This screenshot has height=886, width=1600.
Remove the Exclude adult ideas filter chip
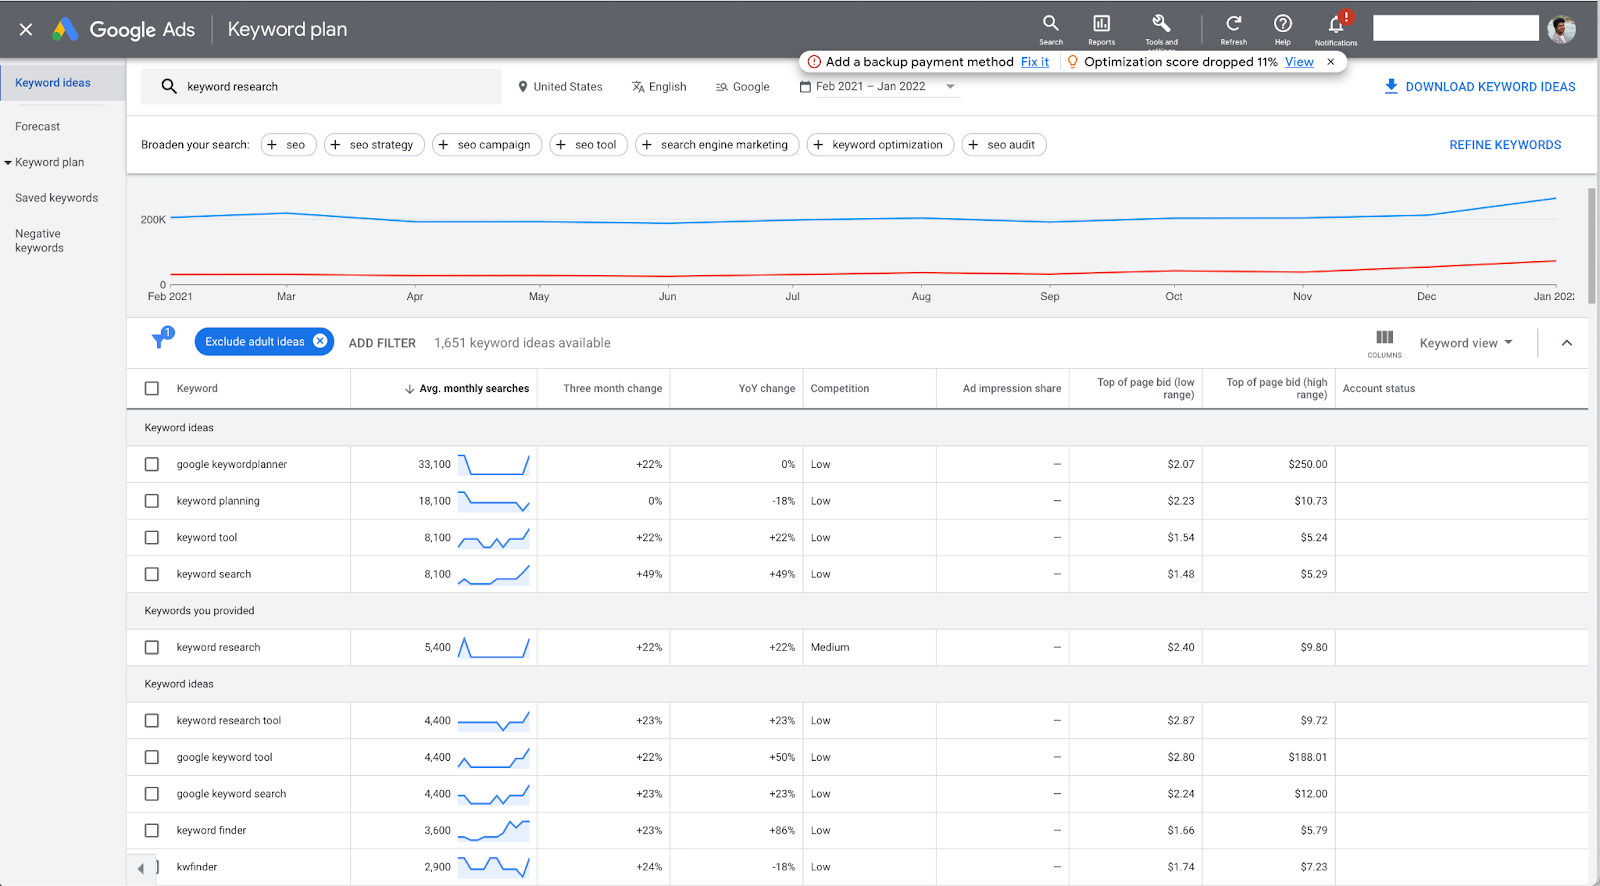[320, 341]
